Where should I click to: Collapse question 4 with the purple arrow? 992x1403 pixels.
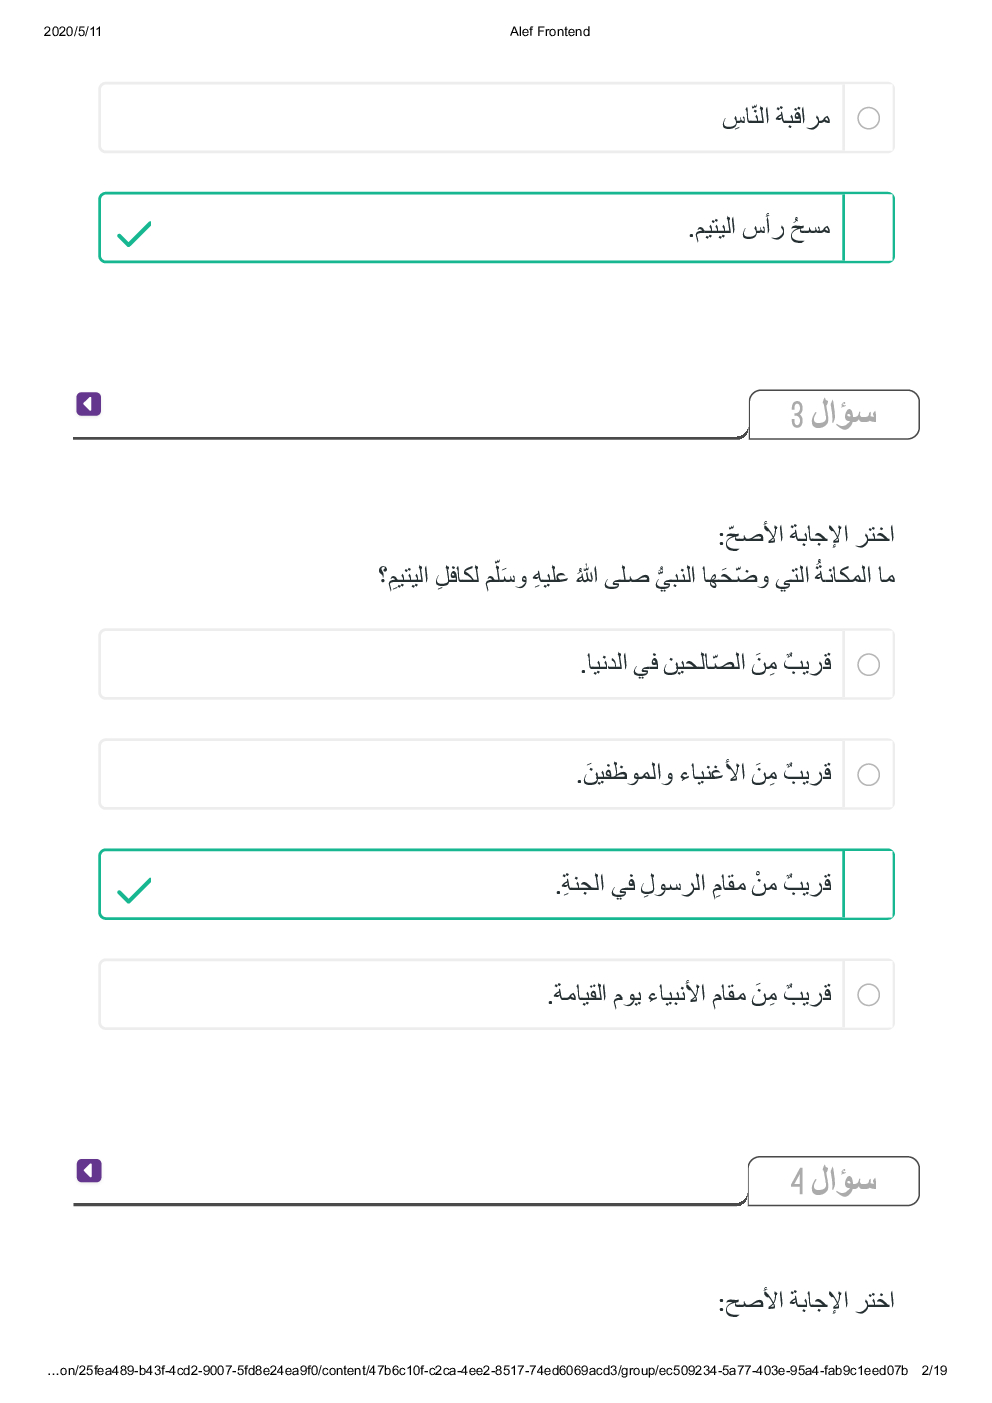click(x=89, y=1171)
